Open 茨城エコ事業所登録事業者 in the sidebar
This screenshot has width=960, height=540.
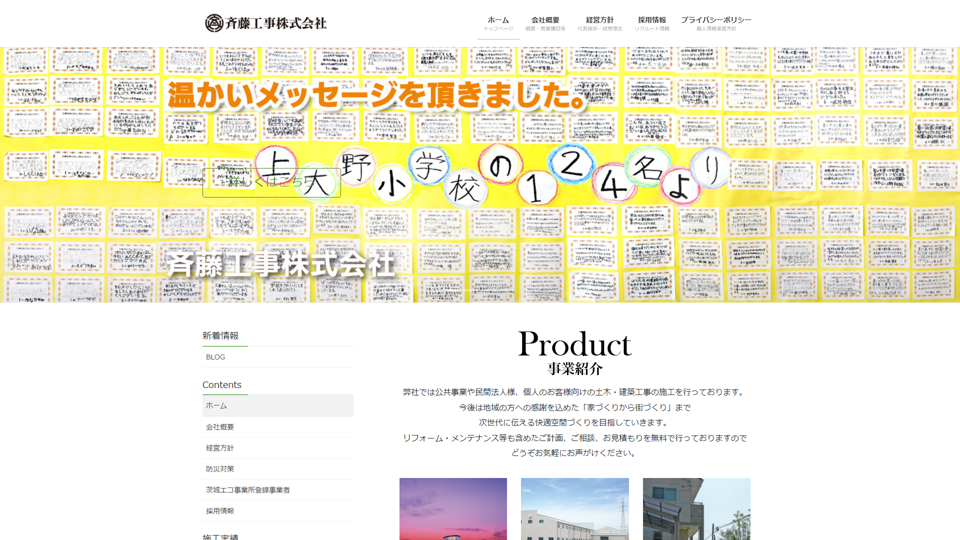(248, 490)
